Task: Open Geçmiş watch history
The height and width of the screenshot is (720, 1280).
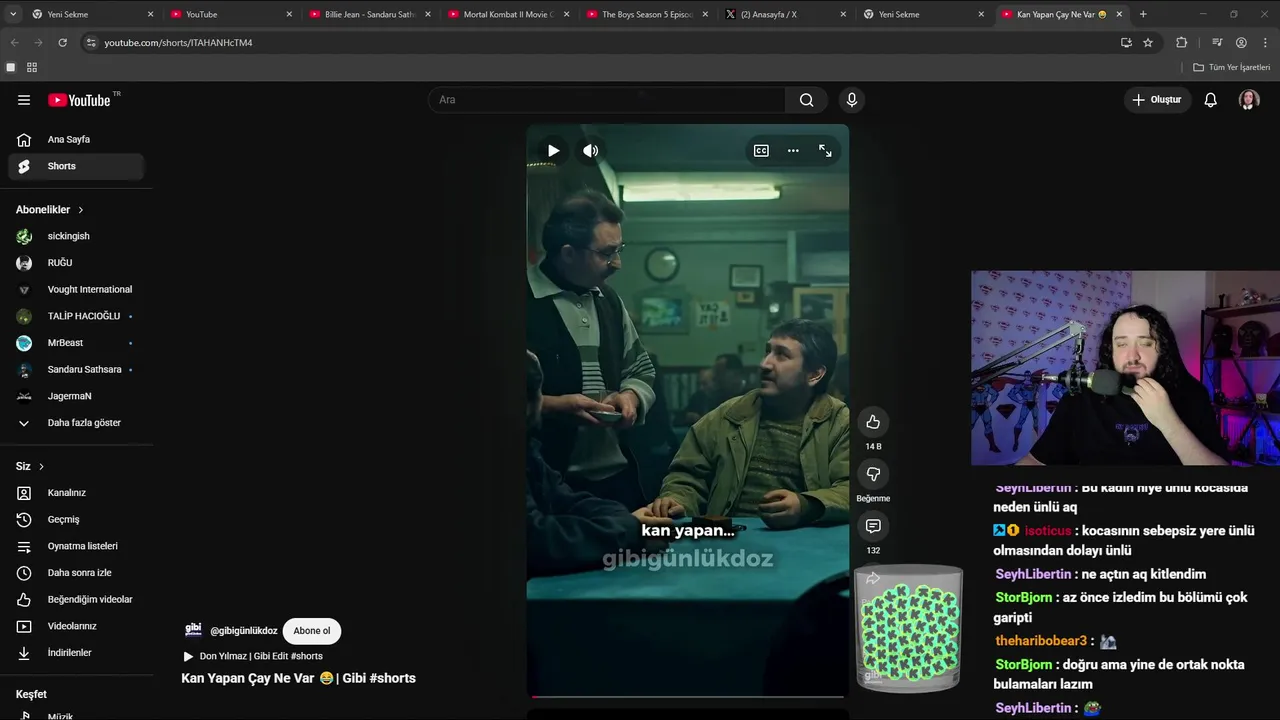Action: coord(76,520)
